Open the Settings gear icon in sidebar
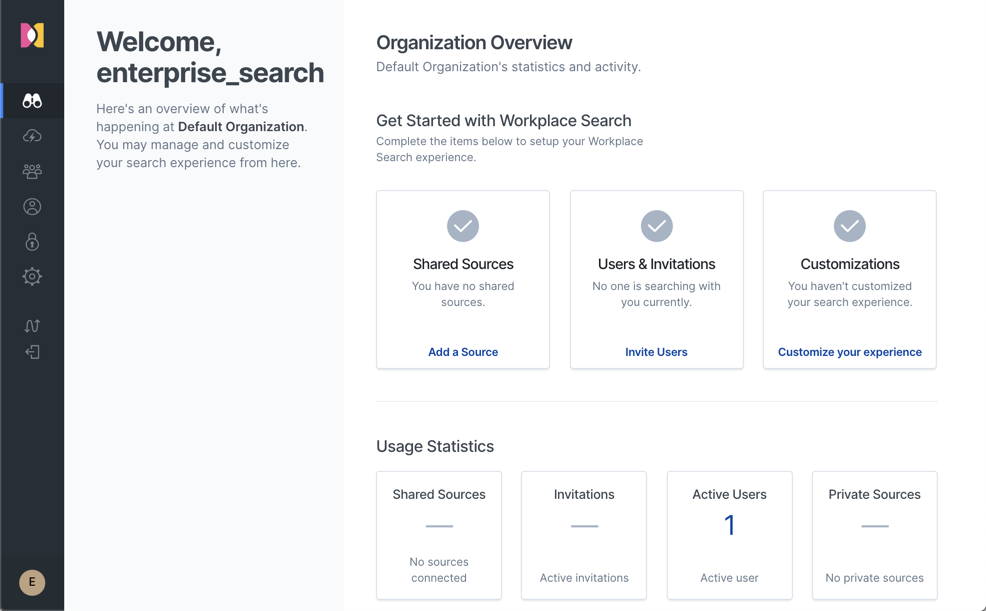 32,277
